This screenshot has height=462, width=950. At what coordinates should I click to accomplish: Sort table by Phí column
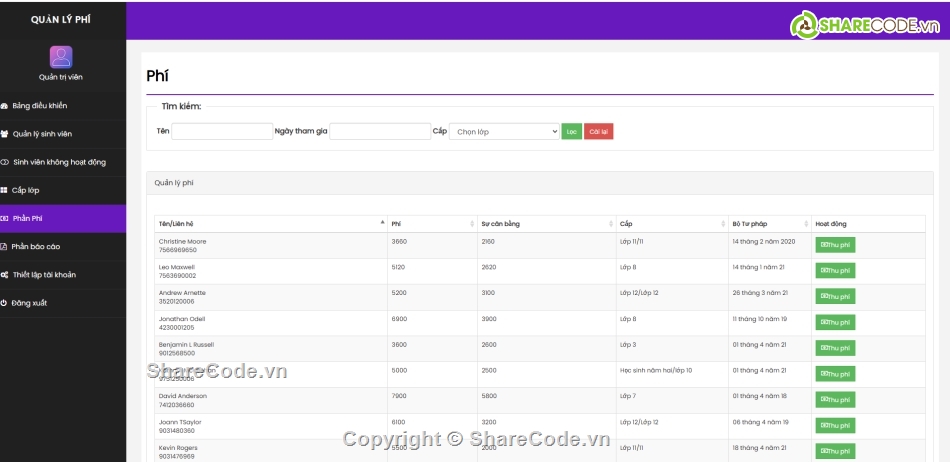[x=433, y=223]
